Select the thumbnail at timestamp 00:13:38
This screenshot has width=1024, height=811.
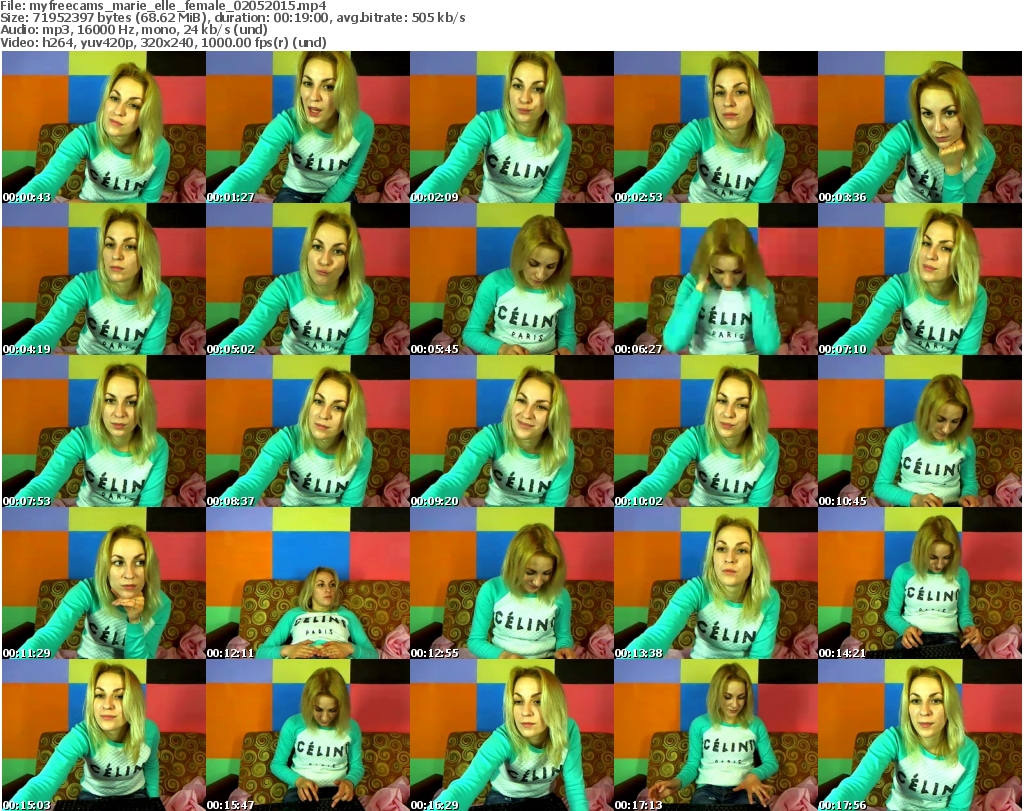pyautogui.click(x=716, y=583)
